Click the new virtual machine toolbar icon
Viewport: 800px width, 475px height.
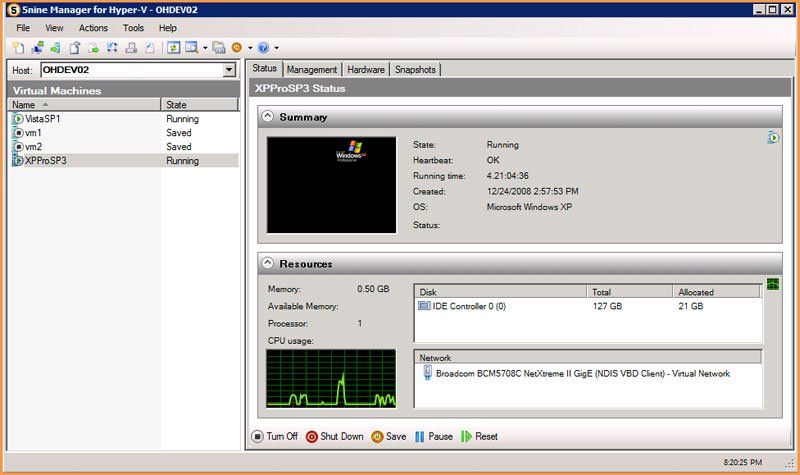point(18,48)
